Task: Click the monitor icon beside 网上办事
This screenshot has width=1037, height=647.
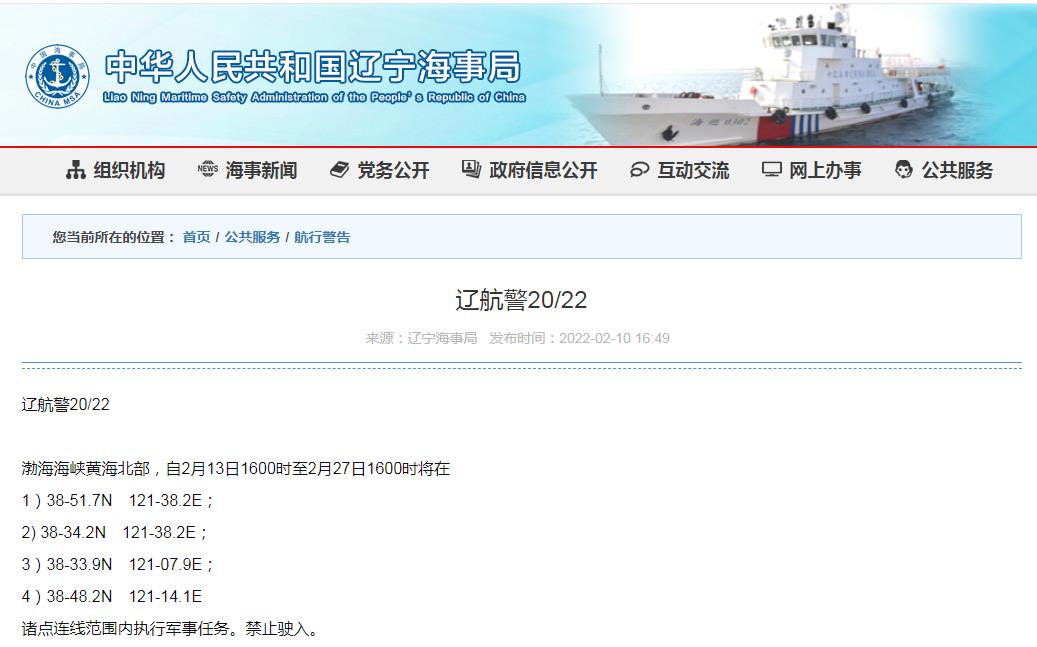Action: [x=772, y=170]
